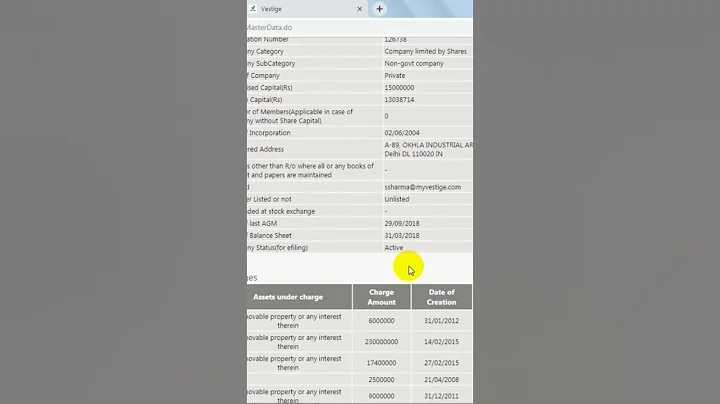Viewport: 720px width, 404px height.
Task: Click the 'Date of Creation' column header
Action: point(441,297)
